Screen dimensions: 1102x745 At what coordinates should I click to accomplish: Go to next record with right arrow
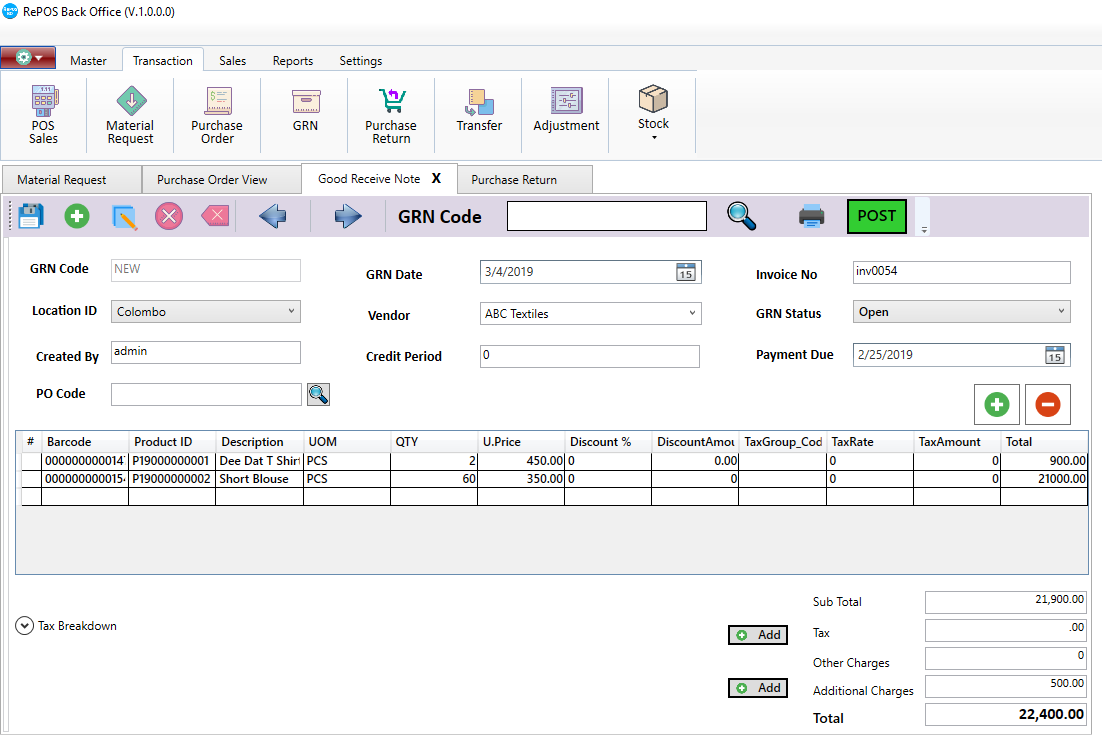pyautogui.click(x=348, y=216)
